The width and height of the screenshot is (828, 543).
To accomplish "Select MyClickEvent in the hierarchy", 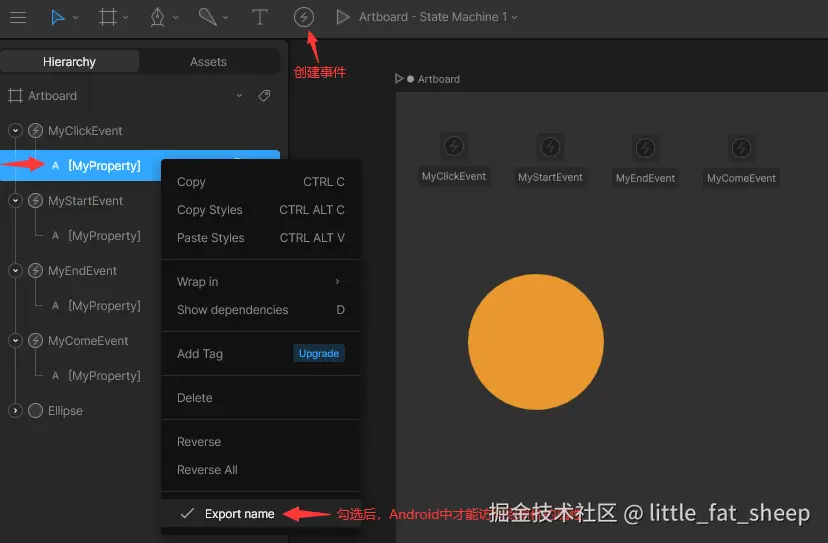I will pos(85,130).
